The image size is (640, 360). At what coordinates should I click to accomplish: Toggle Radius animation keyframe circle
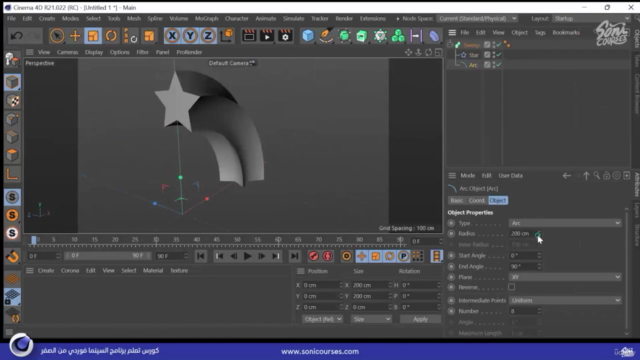[x=451, y=234]
